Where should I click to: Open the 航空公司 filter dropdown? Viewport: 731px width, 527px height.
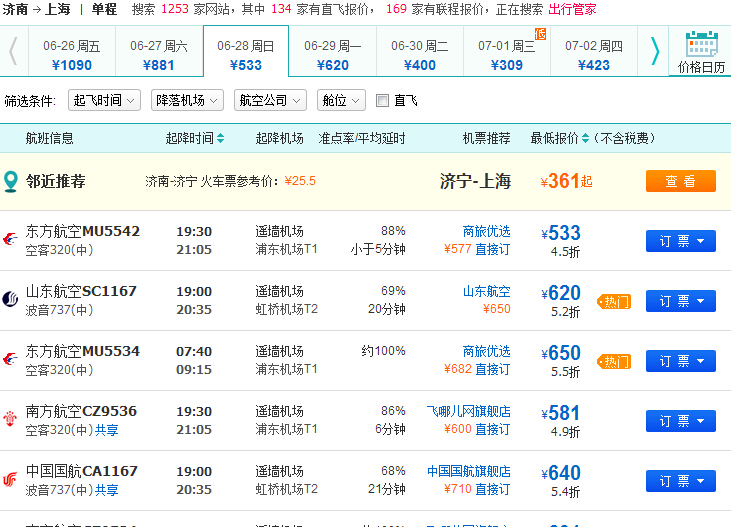[270, 100]
